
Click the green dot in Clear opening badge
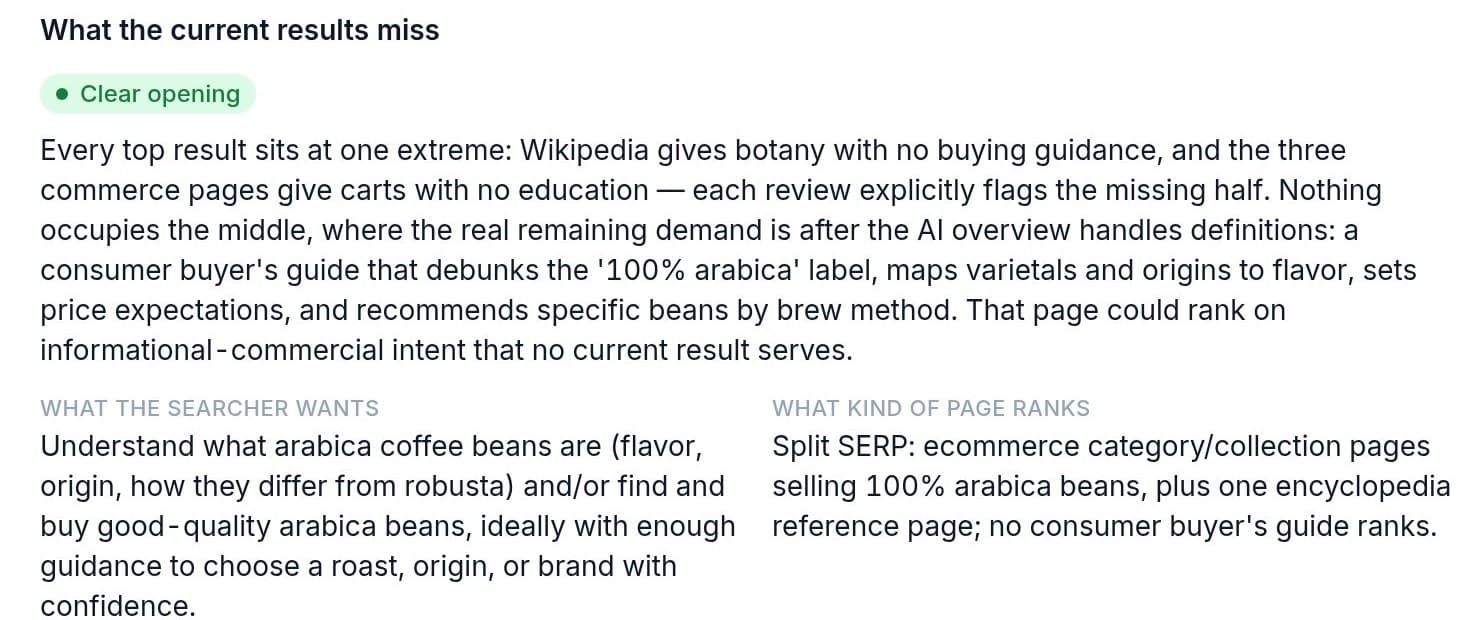pyautogui.click(x=62, y=94)
